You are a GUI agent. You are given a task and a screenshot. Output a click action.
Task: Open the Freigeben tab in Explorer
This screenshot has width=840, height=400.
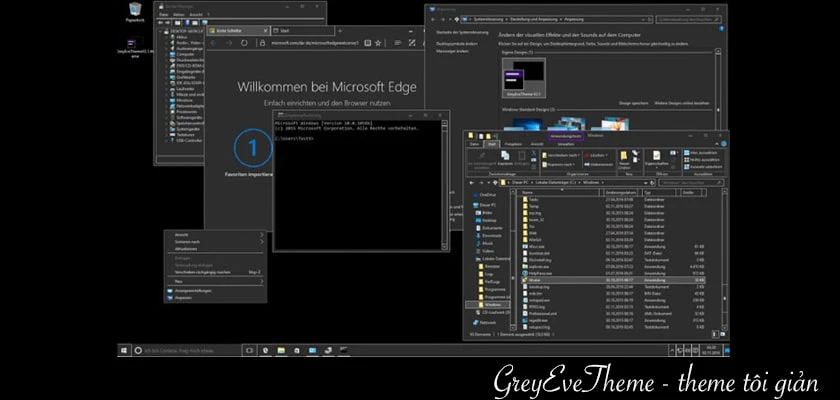tap(513, 144)
